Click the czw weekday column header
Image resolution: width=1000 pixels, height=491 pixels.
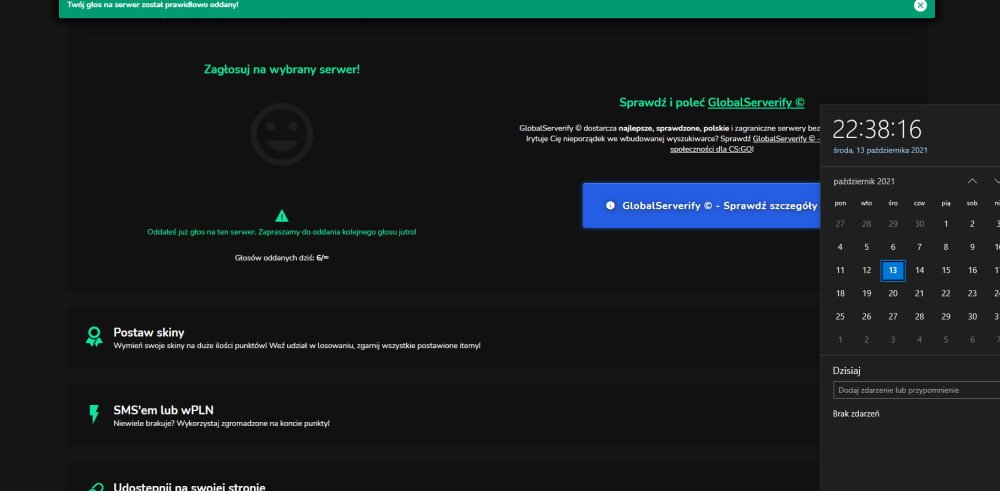click(x=919, y=203)
